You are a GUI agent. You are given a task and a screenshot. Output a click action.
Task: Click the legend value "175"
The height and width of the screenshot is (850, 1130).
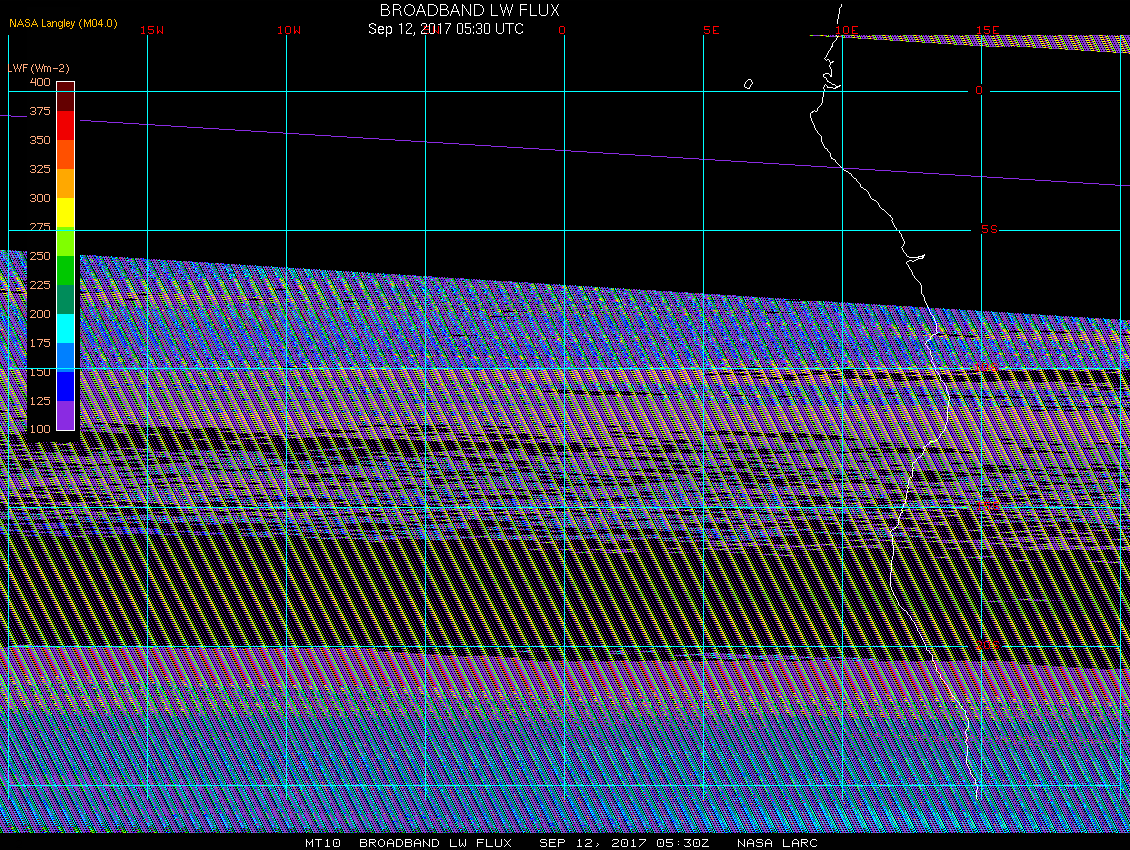coord(40,342)
